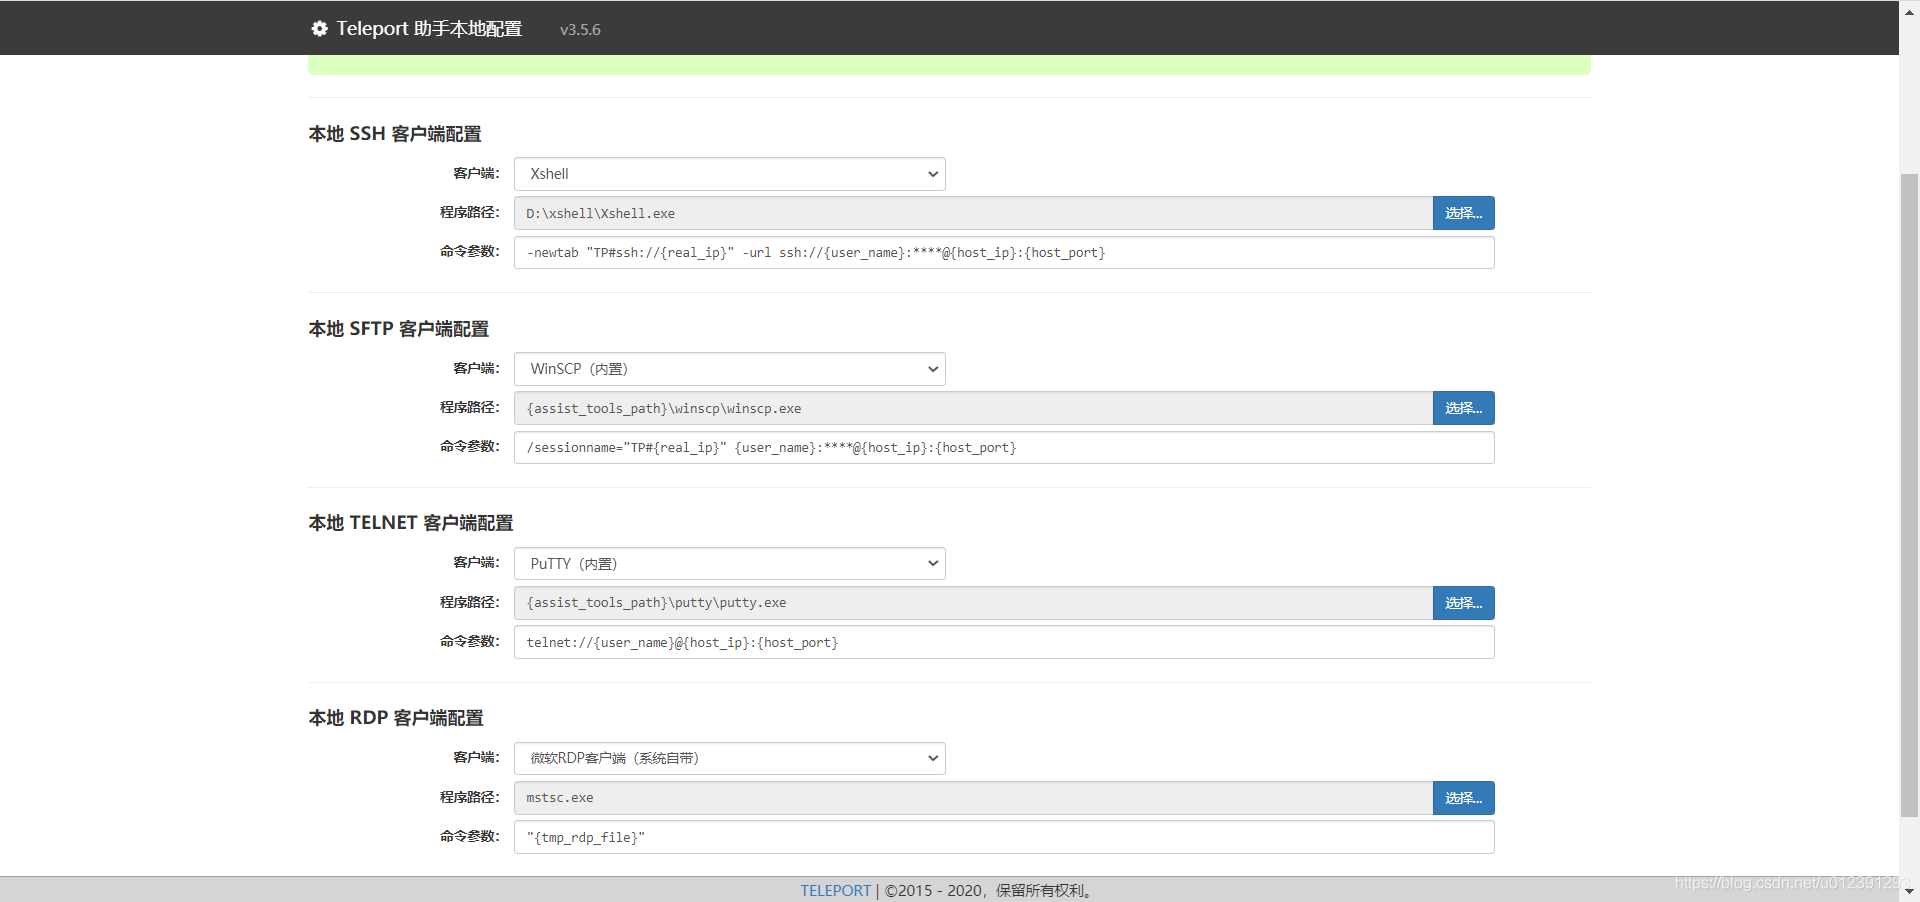Click 选择 button for winscp.exe path
This screenshot has height=902, width=1920.
click(x=1463, y=408)
